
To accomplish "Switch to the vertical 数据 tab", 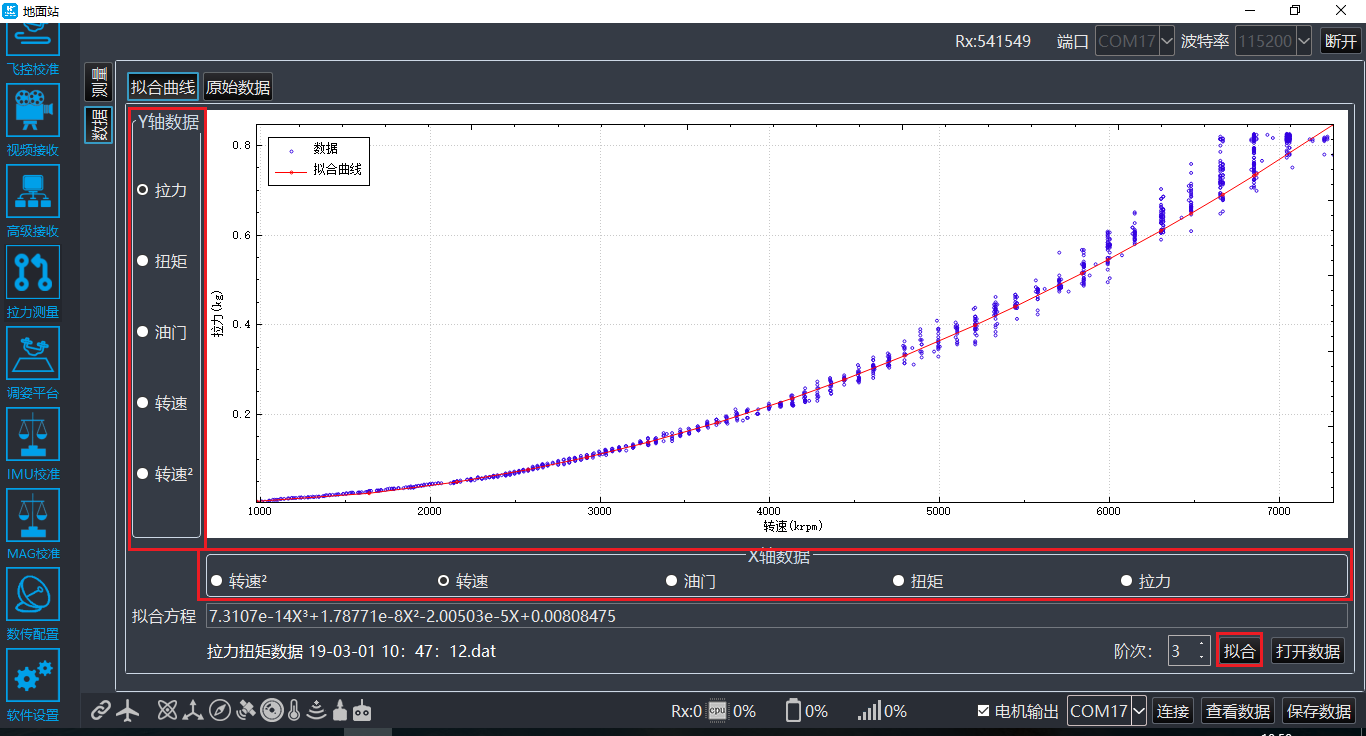I will coord(98,125).
